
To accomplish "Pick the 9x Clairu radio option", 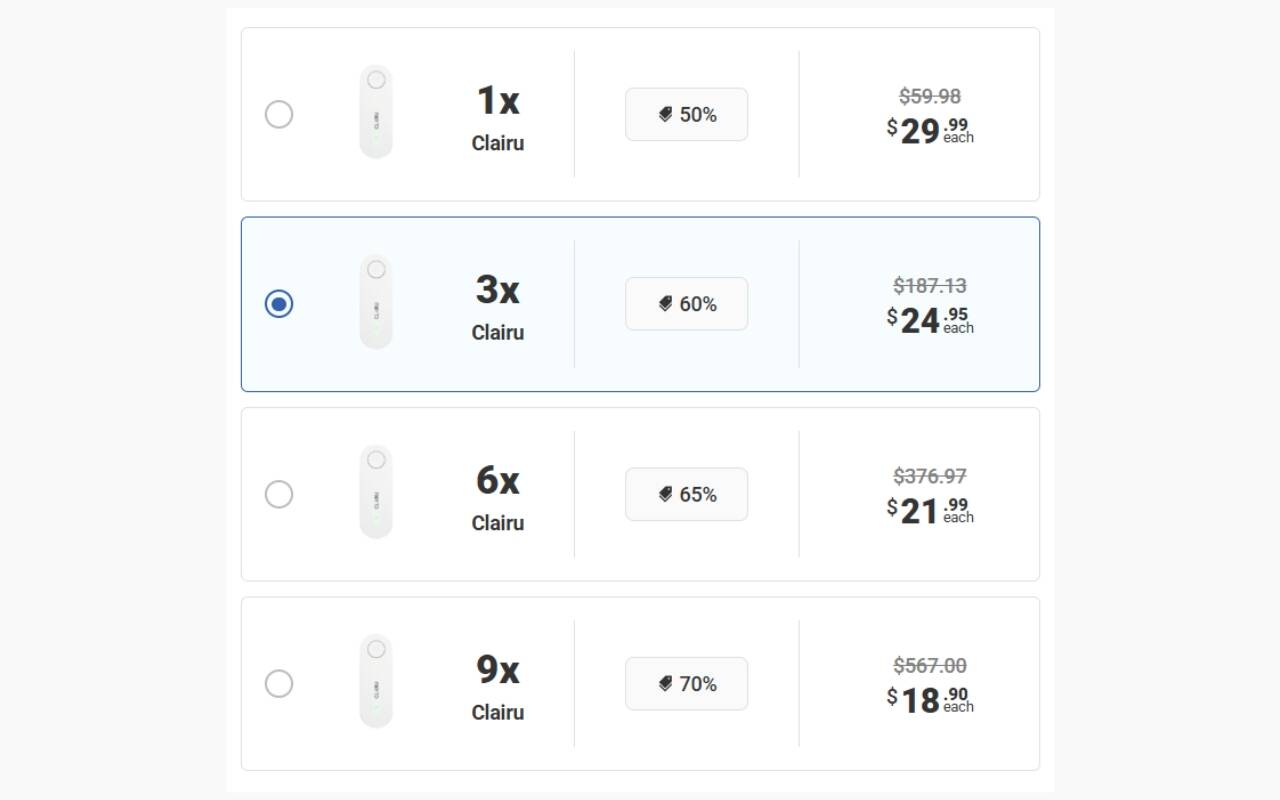I will (279, 683).
